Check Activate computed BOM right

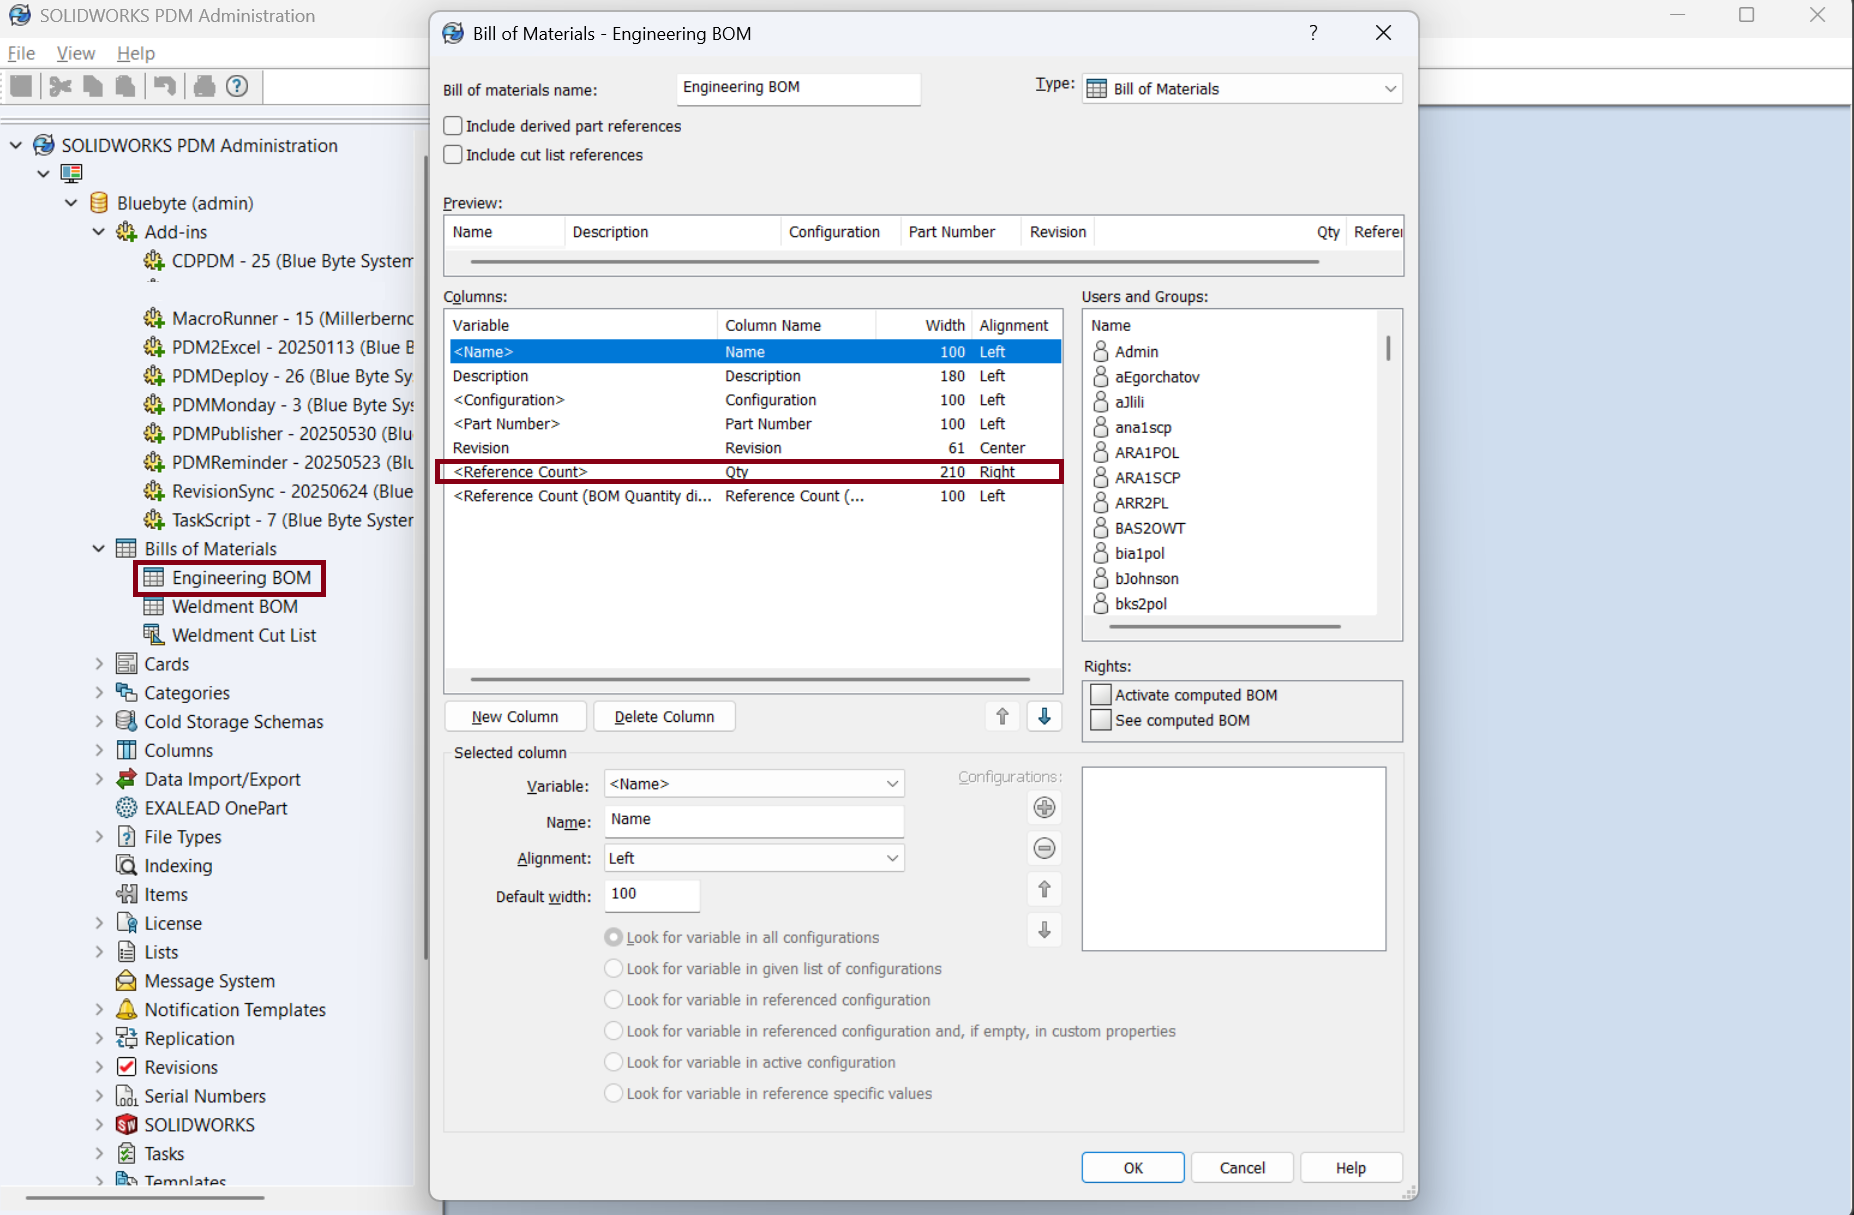[1101, 695]
